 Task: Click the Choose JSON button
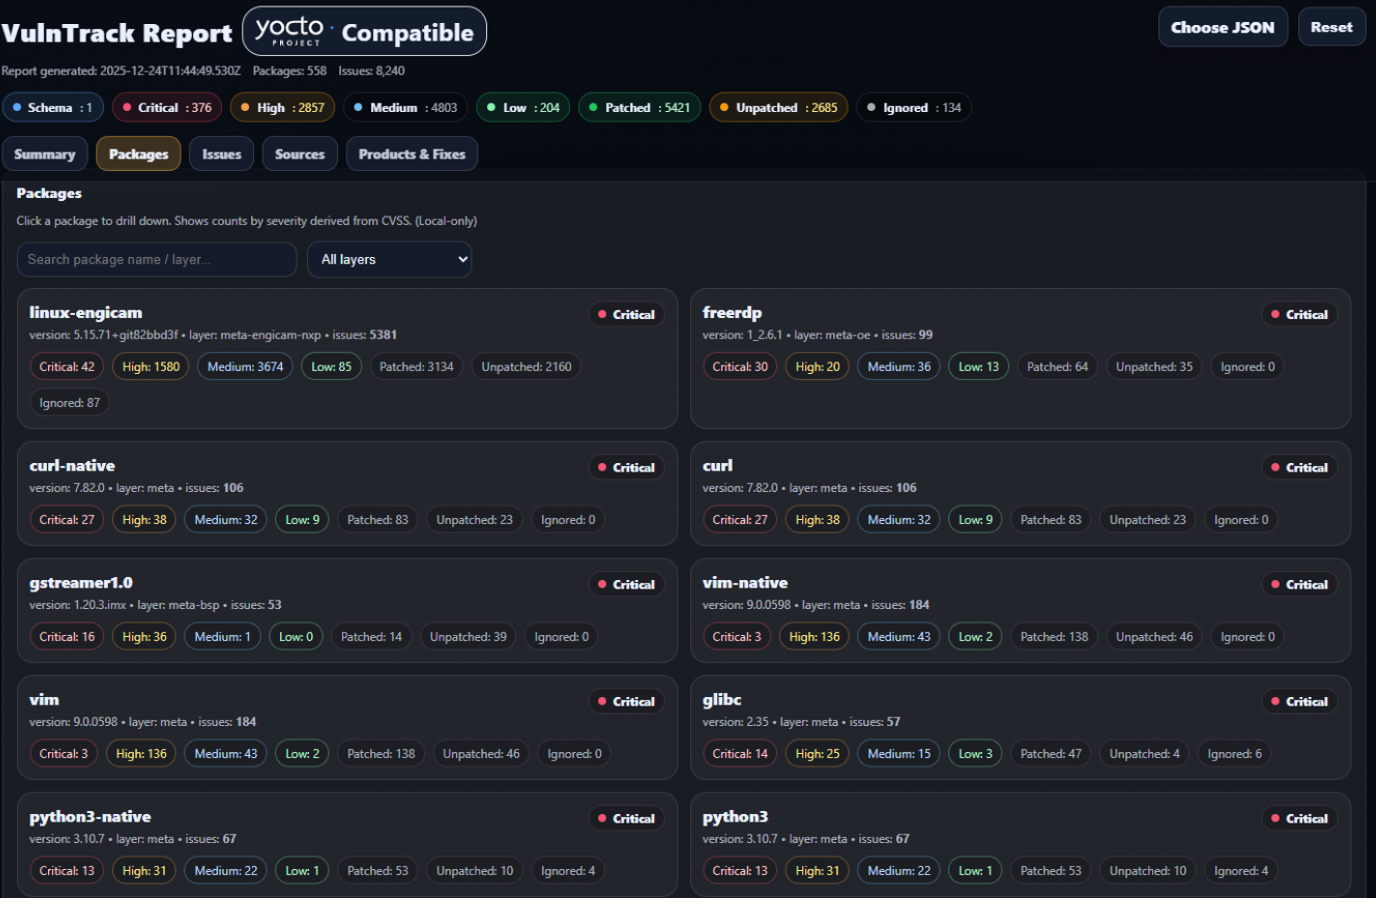1223,27
